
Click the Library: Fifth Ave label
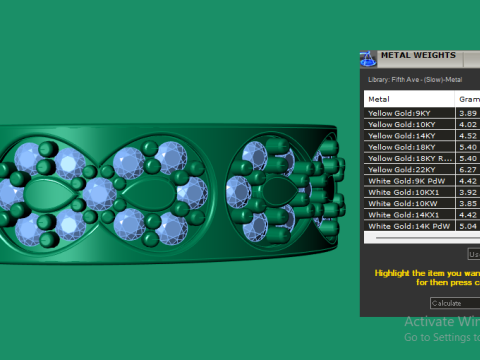pyautogui.click(x=415, y=80)
